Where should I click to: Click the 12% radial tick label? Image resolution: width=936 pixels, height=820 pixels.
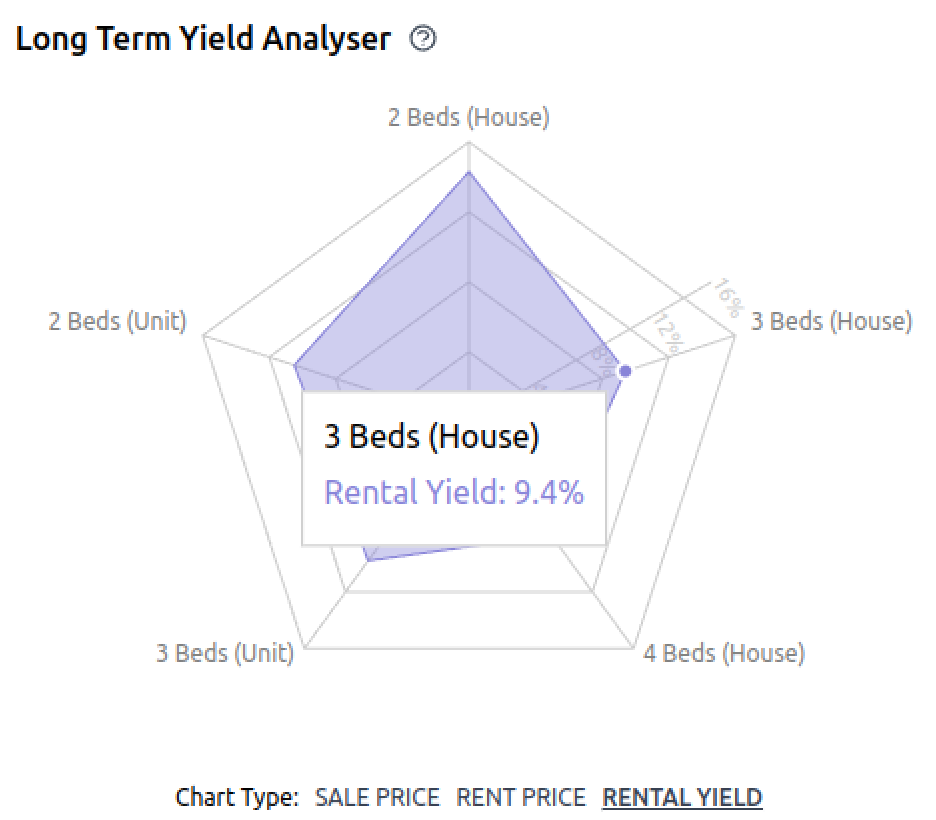[668, 334]
